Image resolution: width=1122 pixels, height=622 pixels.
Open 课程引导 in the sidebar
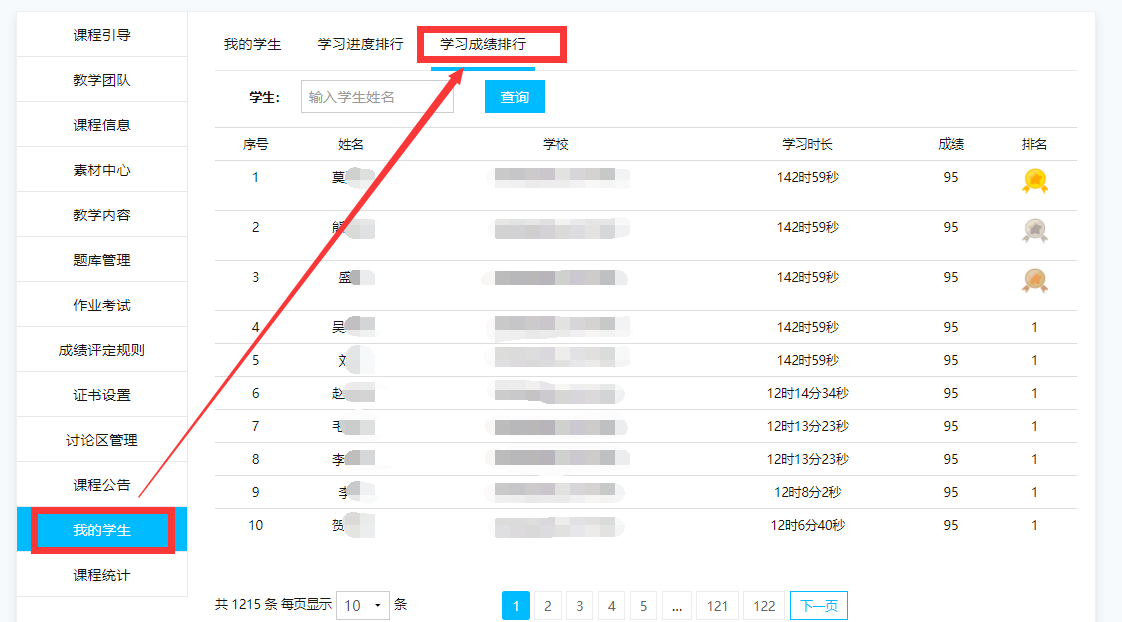102,35
